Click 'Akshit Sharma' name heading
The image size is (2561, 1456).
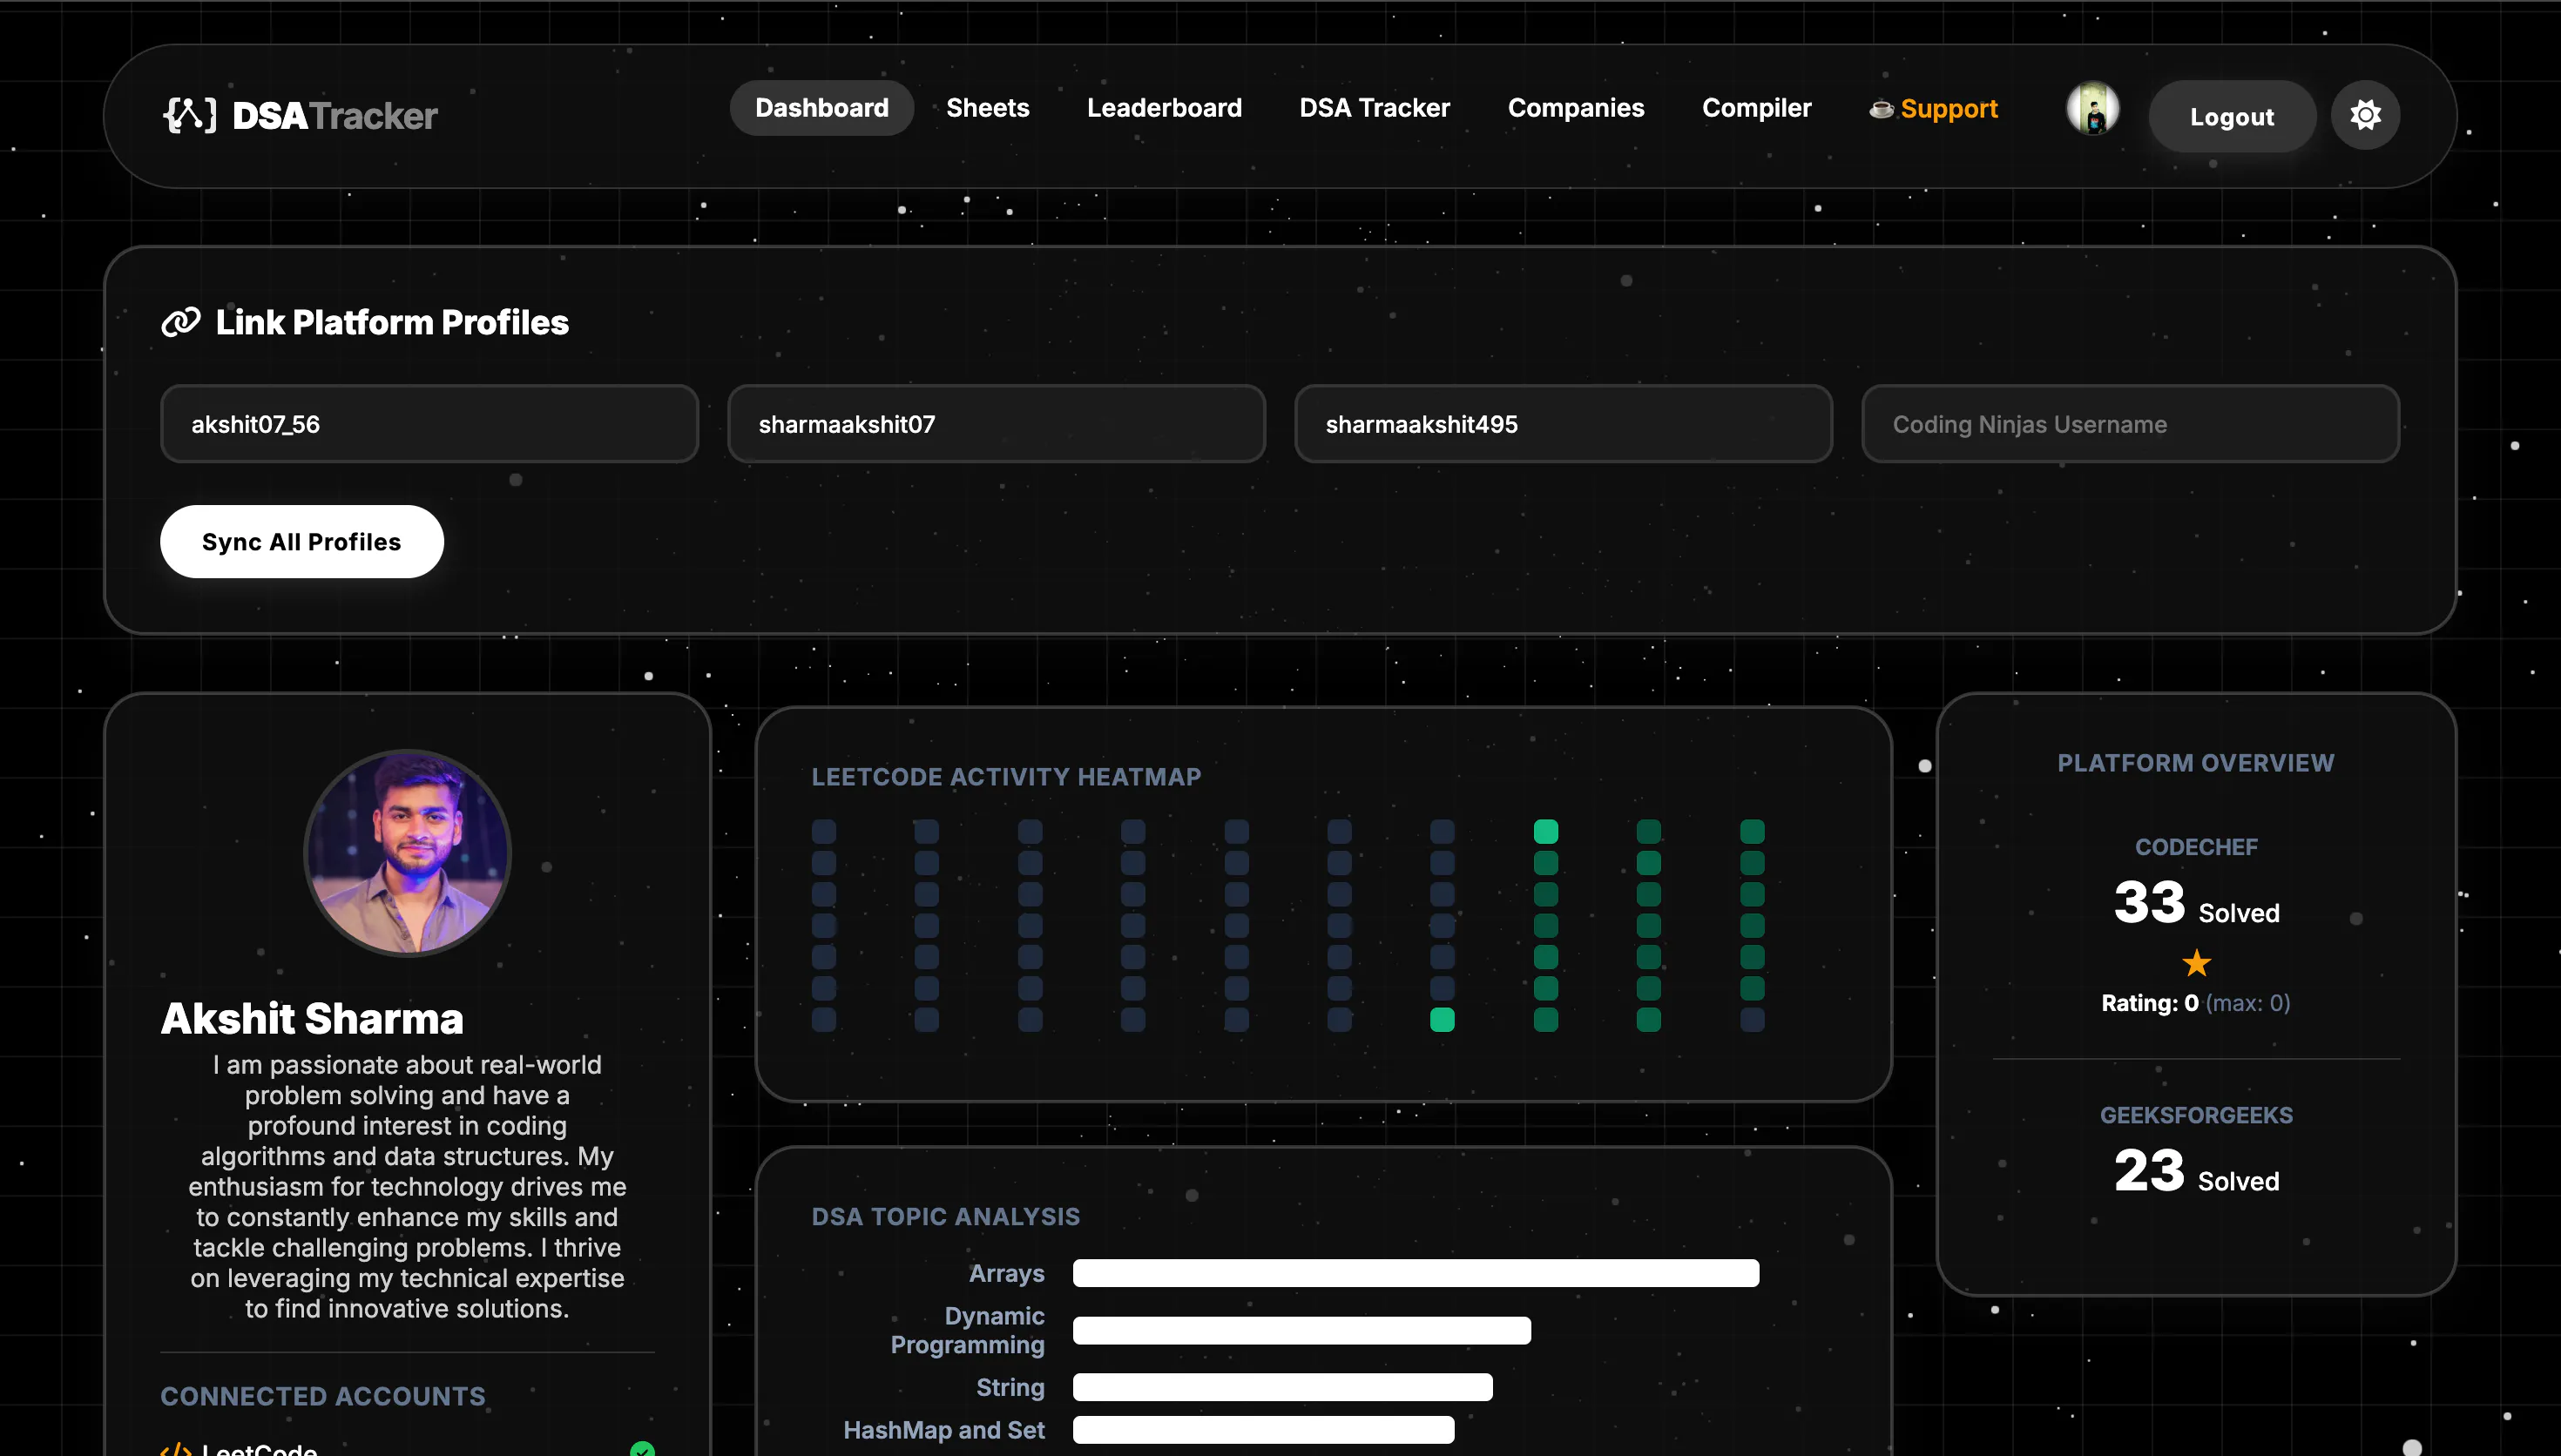click(x=312, y=1019)
